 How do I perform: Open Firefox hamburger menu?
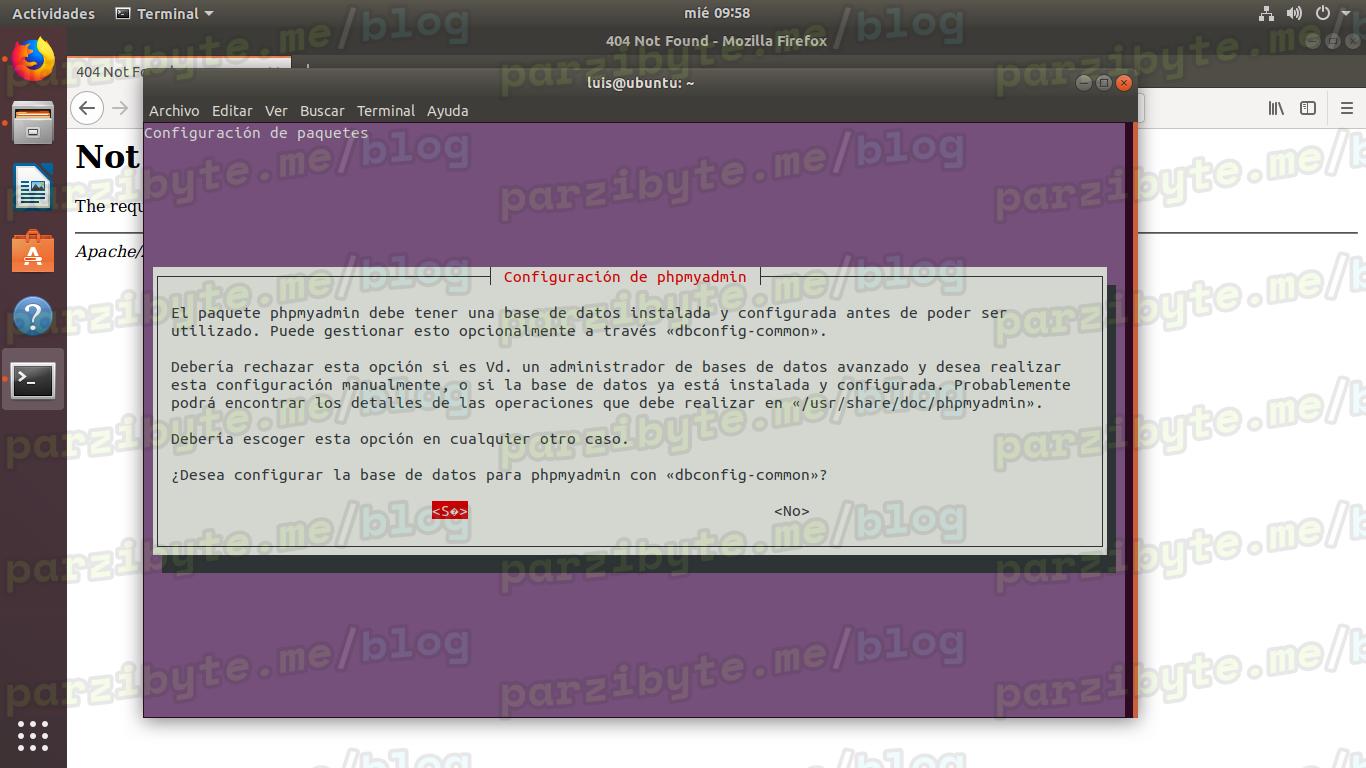pos(1347,108)
